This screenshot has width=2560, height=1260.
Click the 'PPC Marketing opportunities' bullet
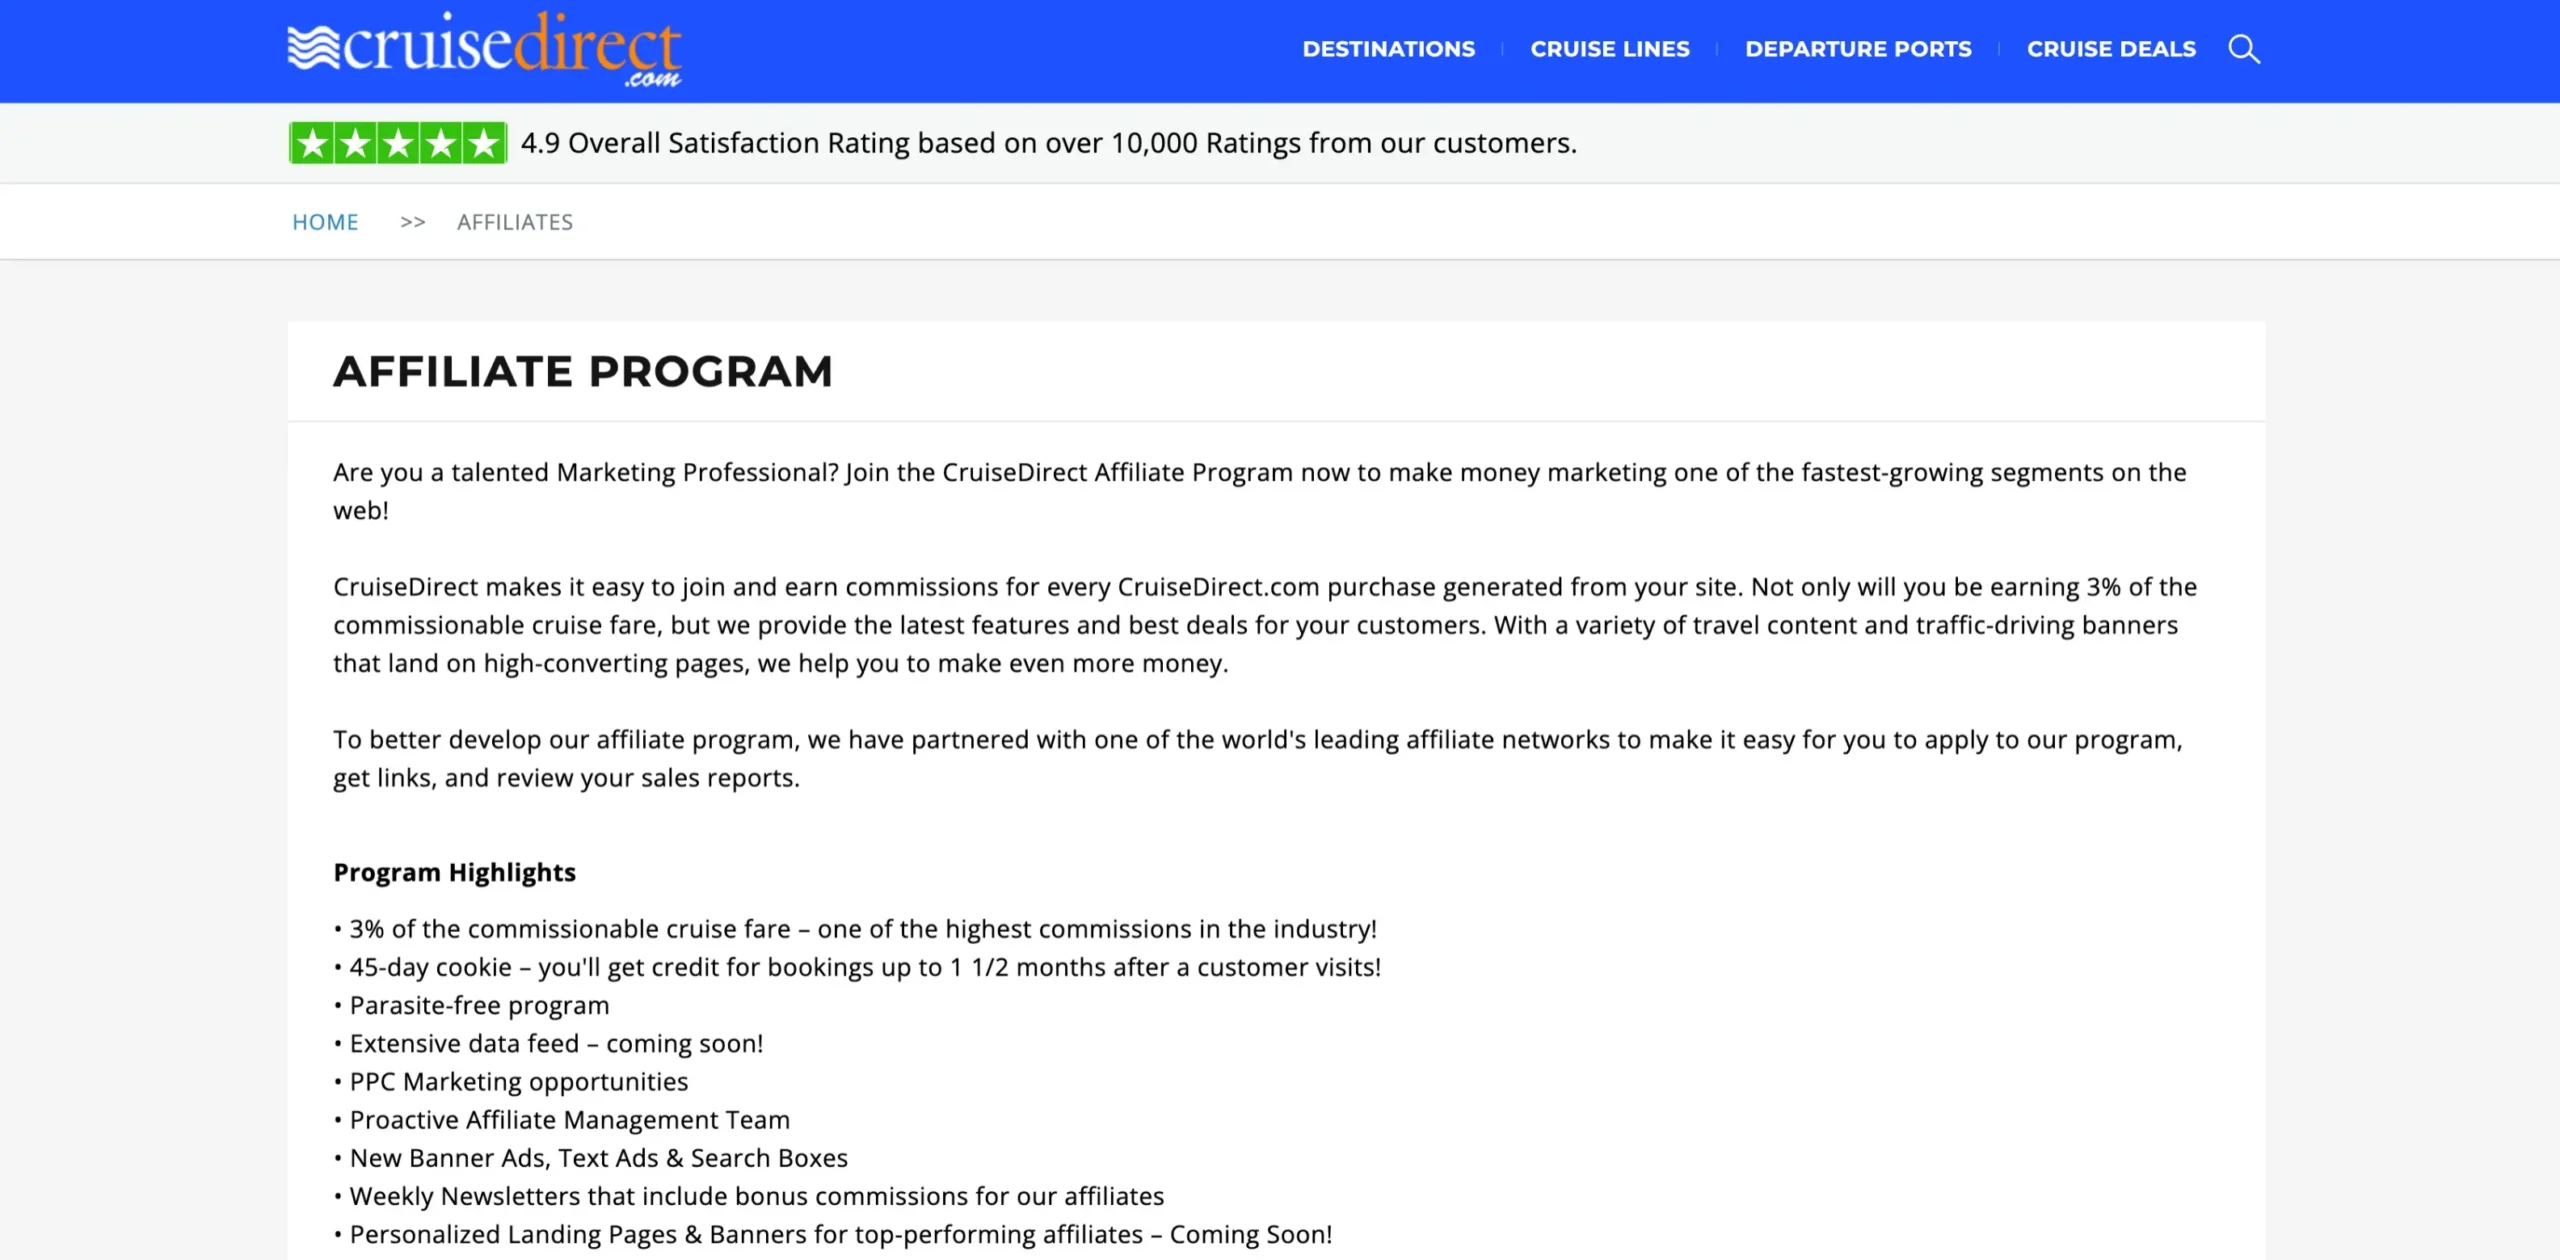click(511, 1081)
